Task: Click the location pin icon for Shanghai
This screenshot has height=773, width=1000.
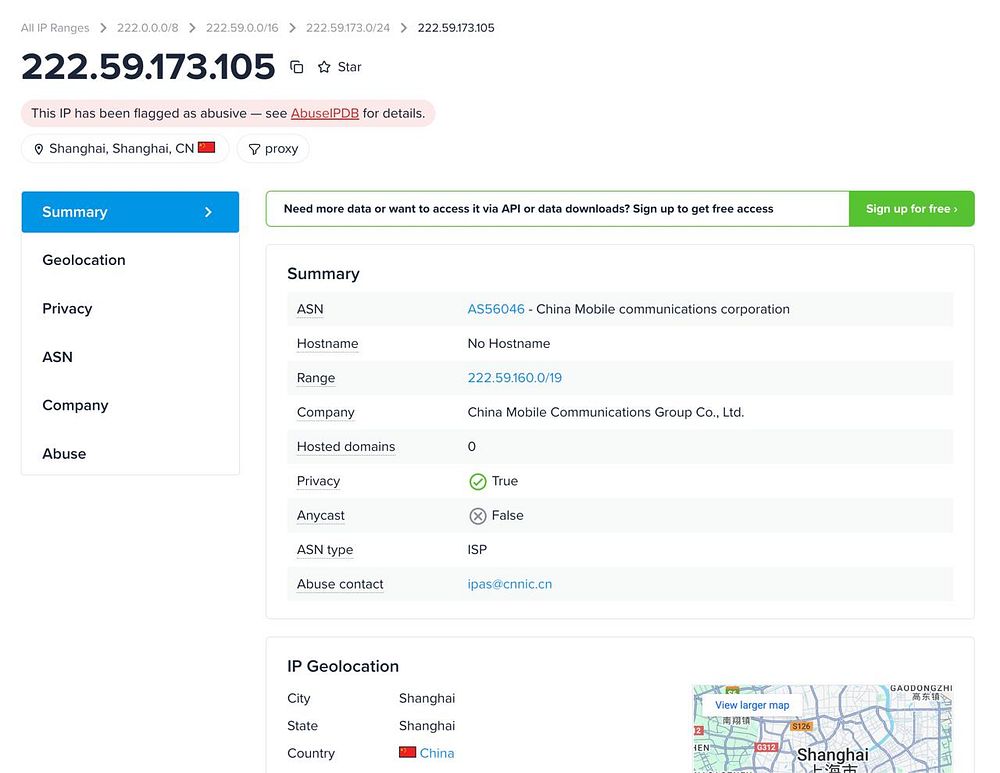Action: pos(39,149)
